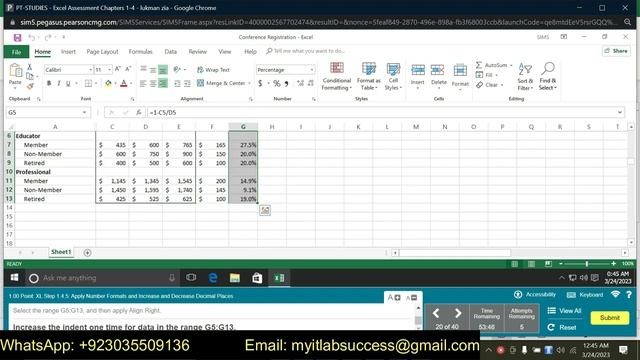Add a new sheet with the plus icon
640x360 pixels.
pyautogui.click(x=87, y=253)
